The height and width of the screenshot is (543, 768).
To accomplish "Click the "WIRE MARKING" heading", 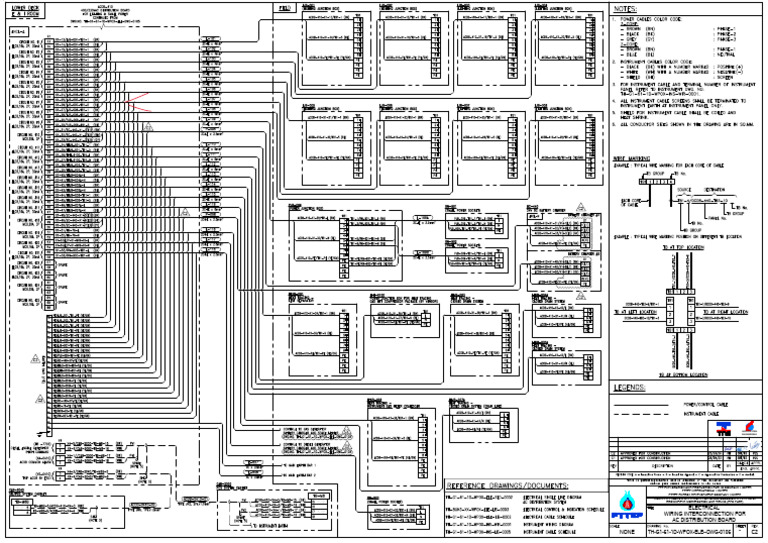I will click(631, 159).
